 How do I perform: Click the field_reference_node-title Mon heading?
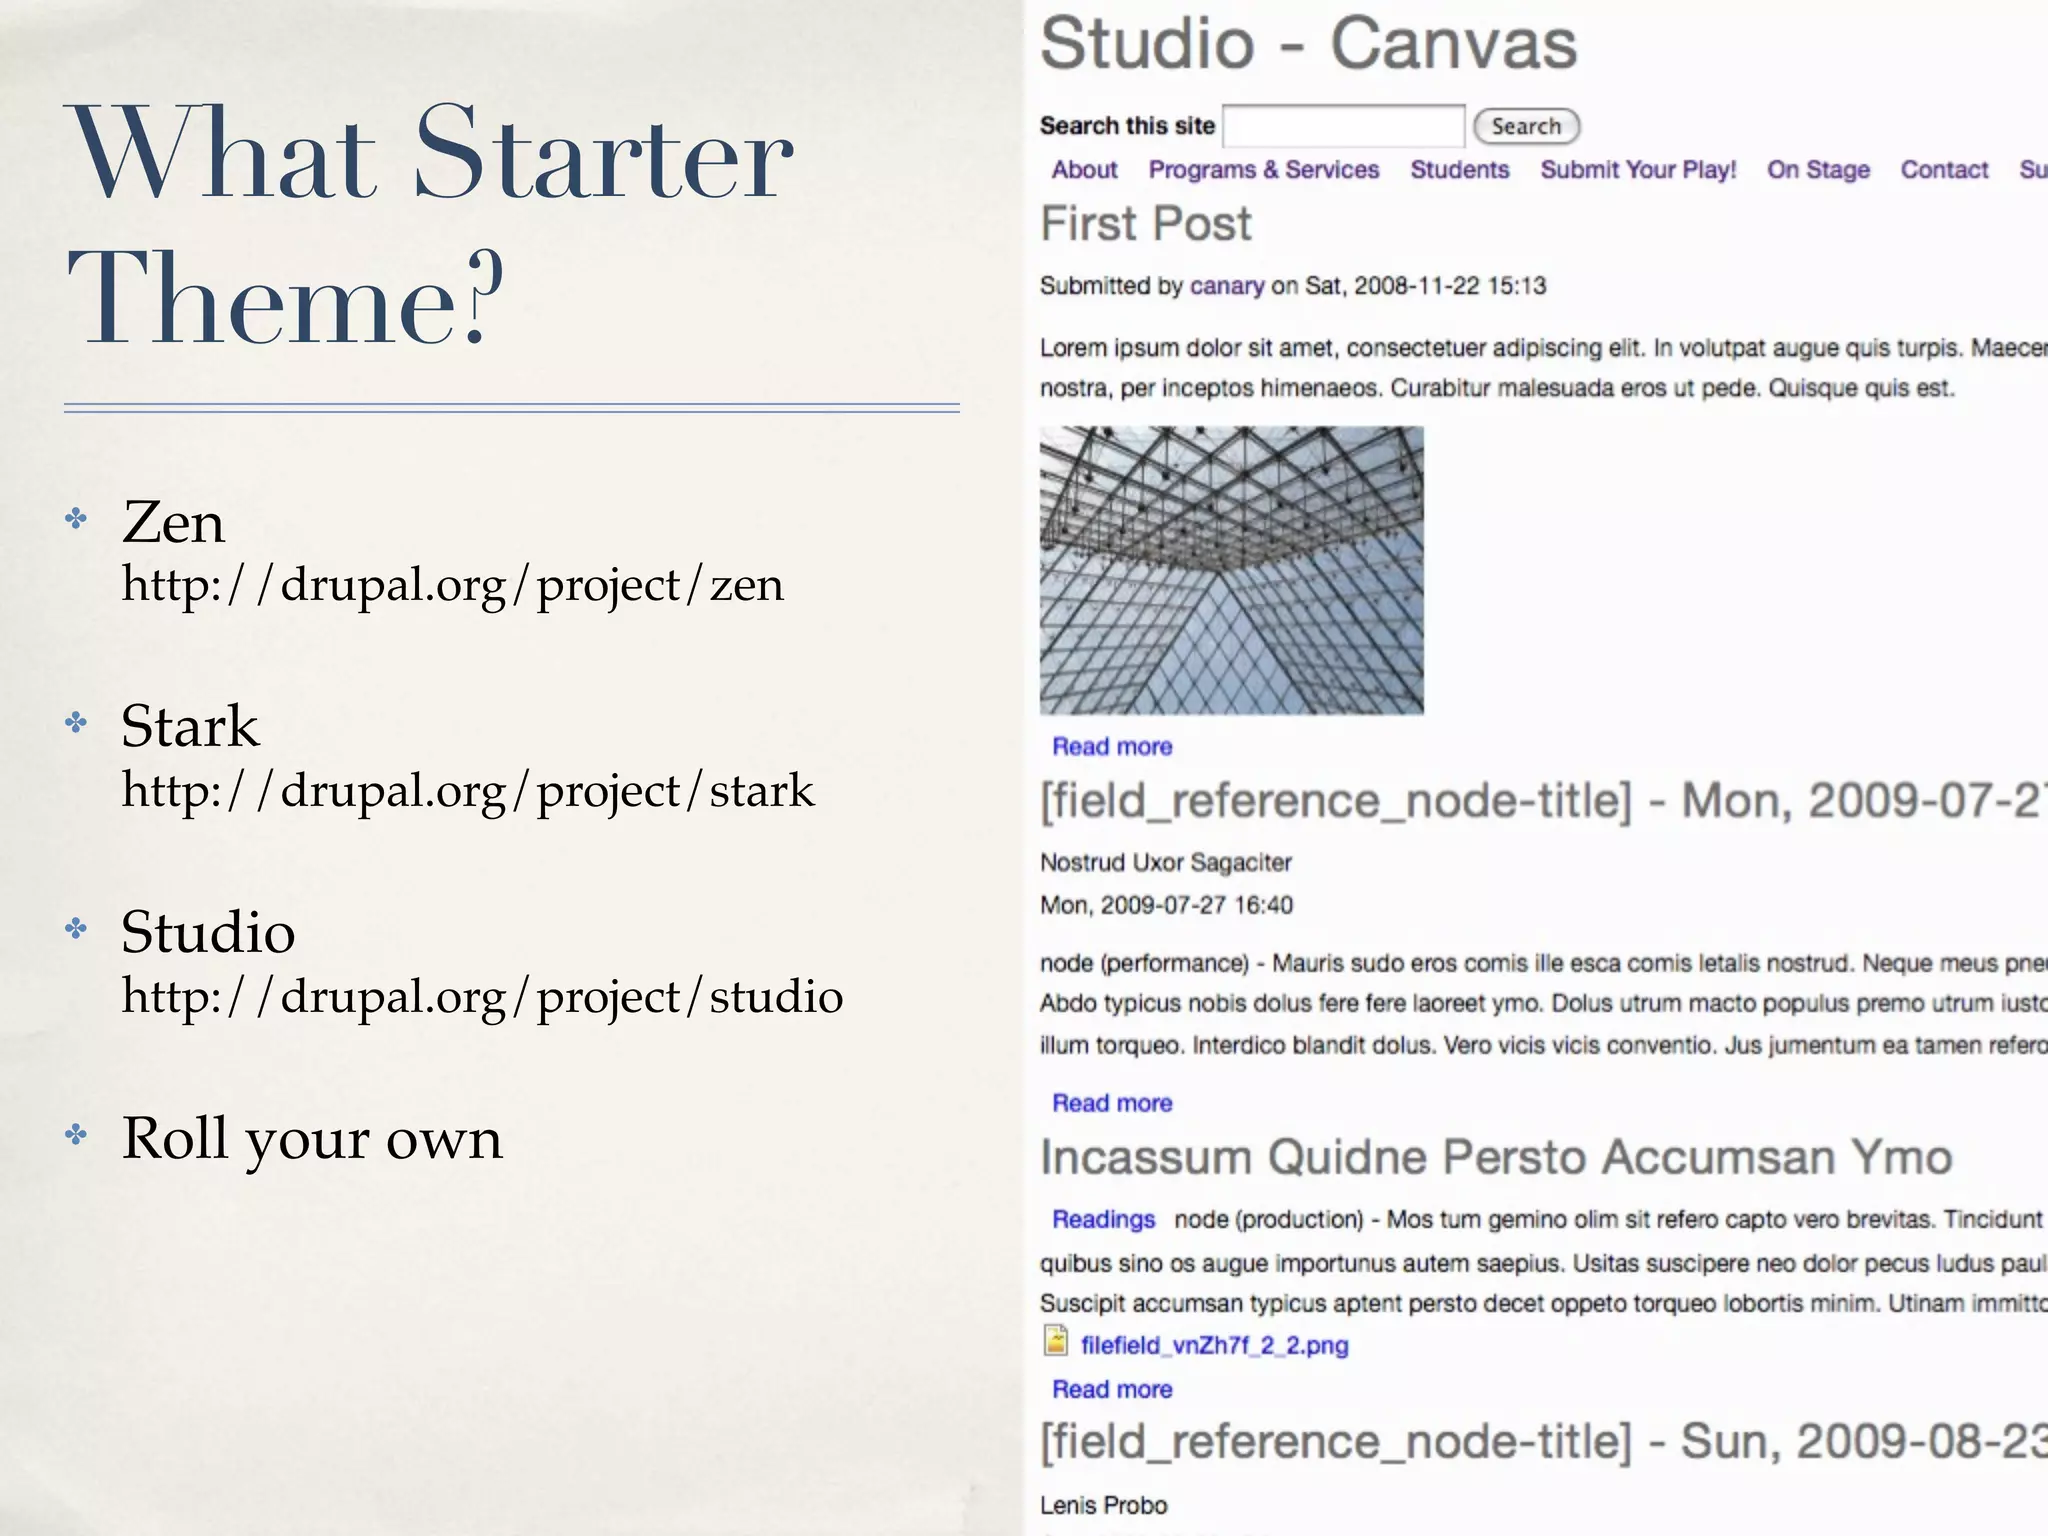tap(1544, 801)
